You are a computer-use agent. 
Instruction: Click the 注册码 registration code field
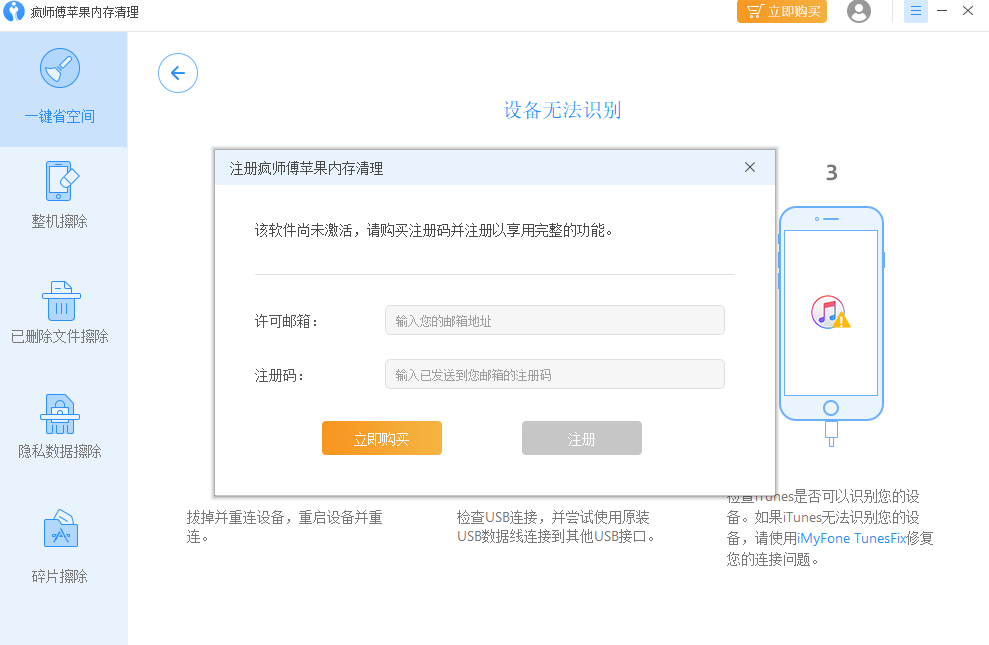coord(554,375)
